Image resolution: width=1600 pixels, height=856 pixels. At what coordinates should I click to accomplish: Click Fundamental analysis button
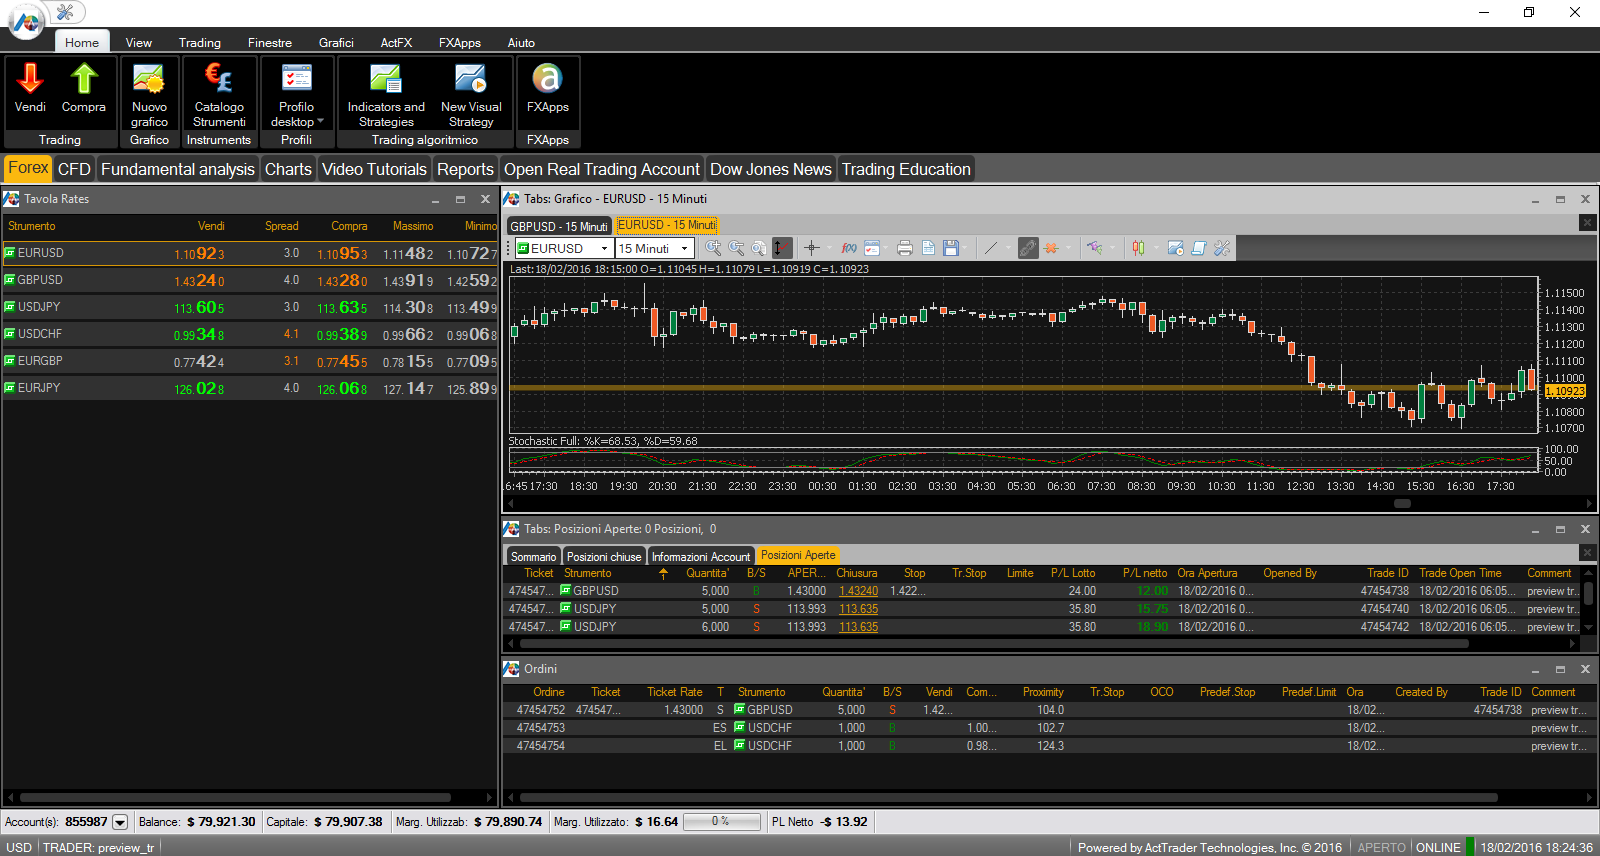coord(178,169)
